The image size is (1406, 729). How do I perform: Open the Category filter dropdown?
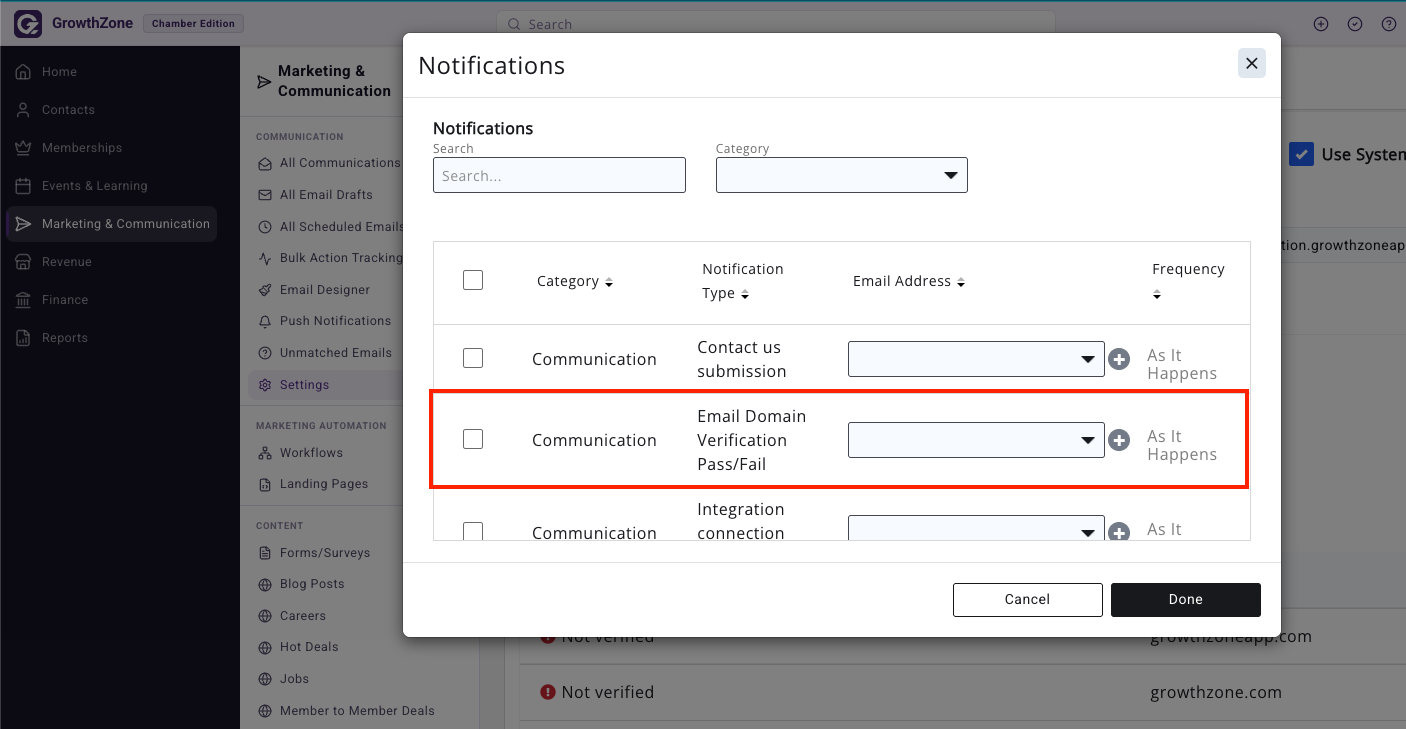[x=842, y=175]
